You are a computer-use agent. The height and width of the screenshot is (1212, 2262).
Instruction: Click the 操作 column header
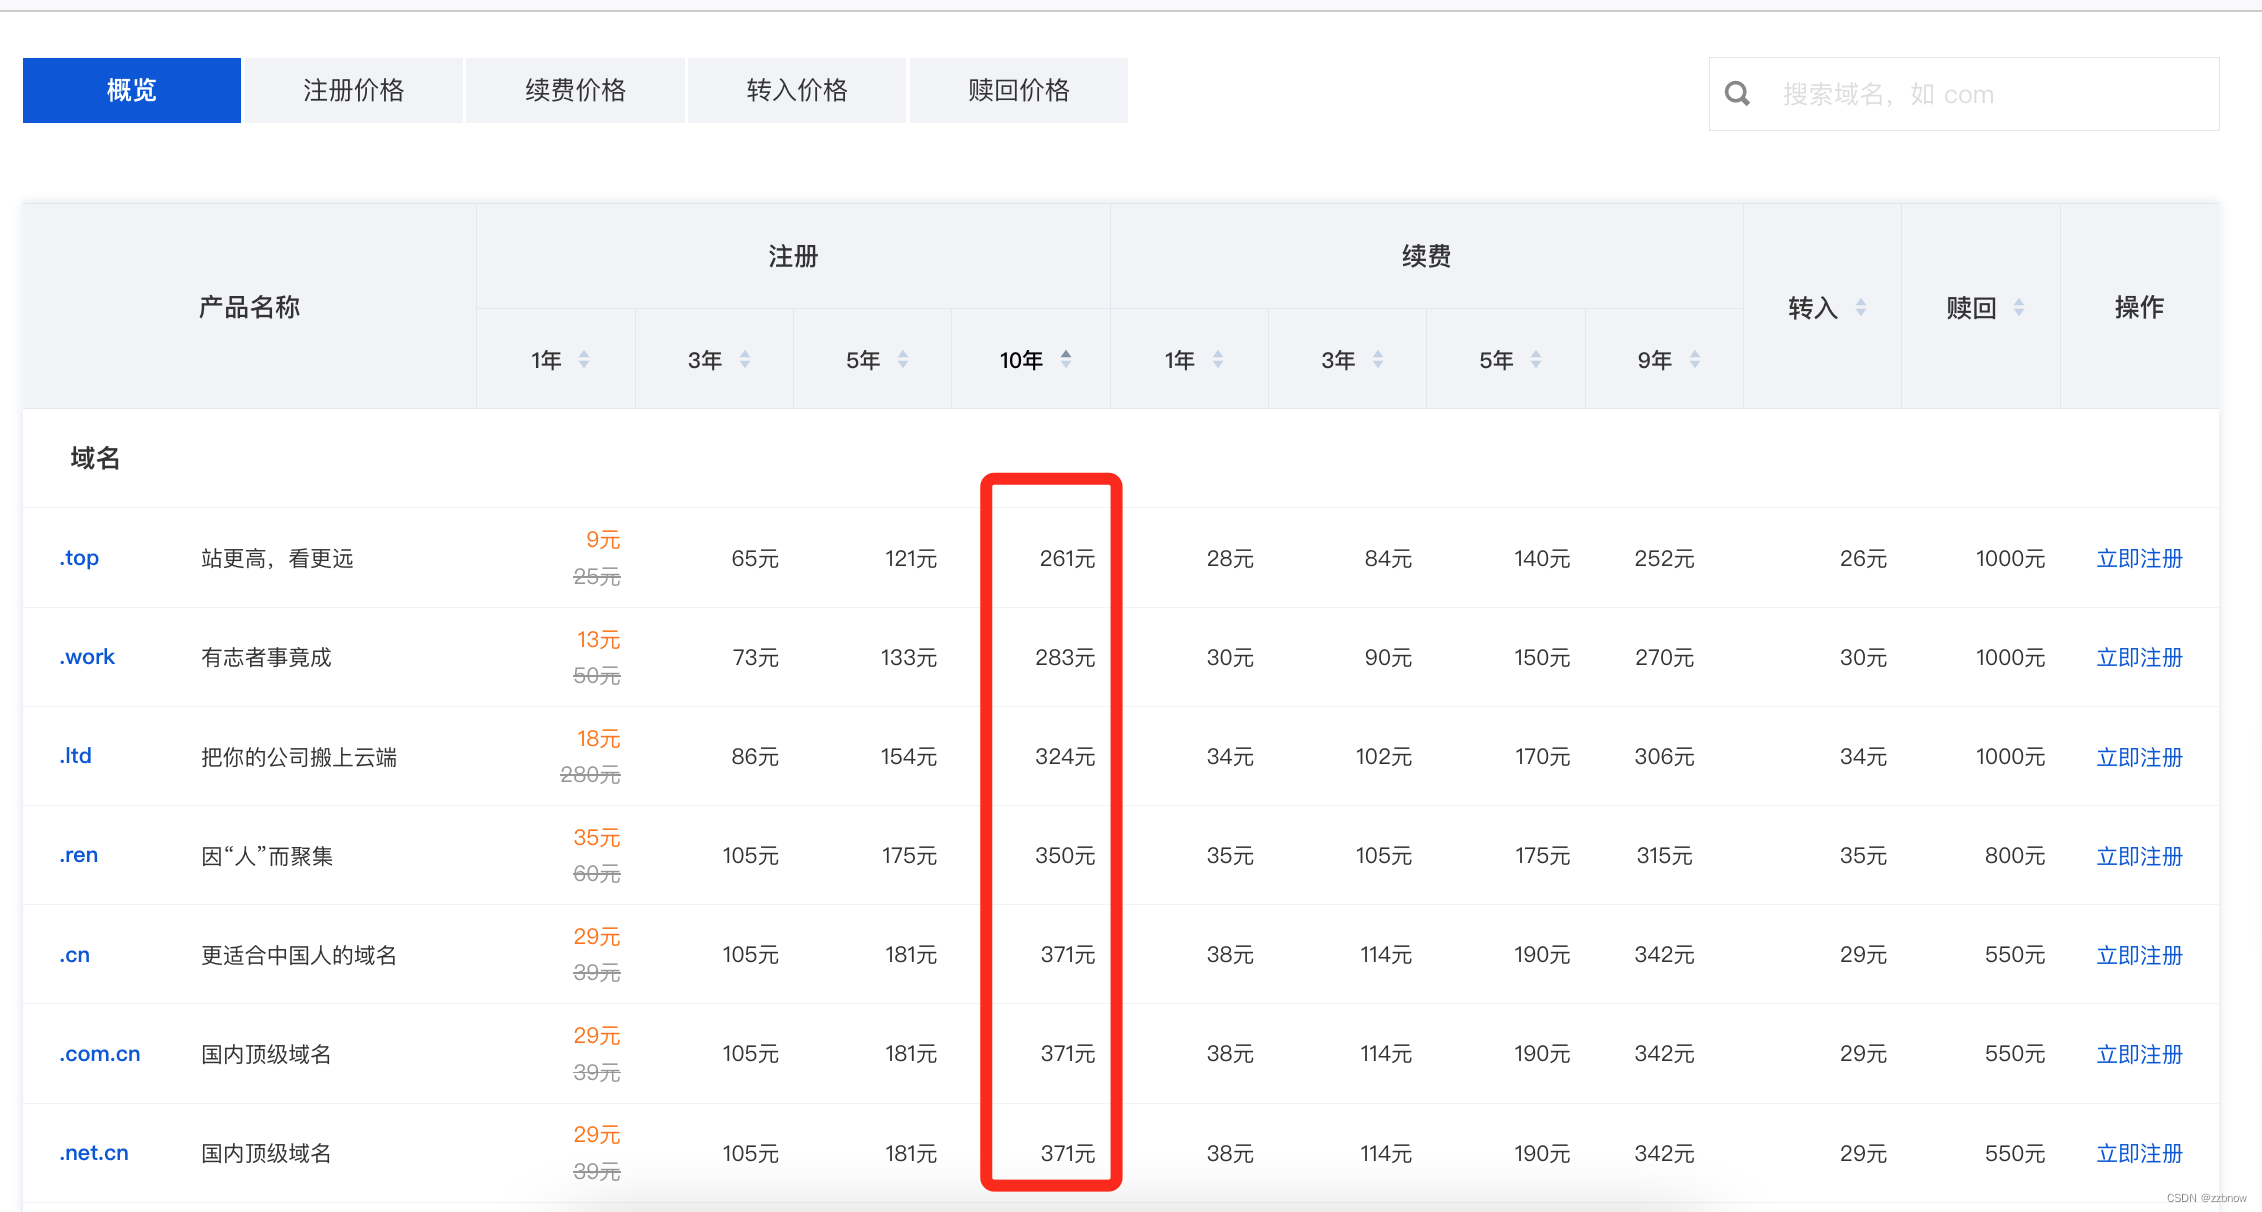[x=2139, y=307]
